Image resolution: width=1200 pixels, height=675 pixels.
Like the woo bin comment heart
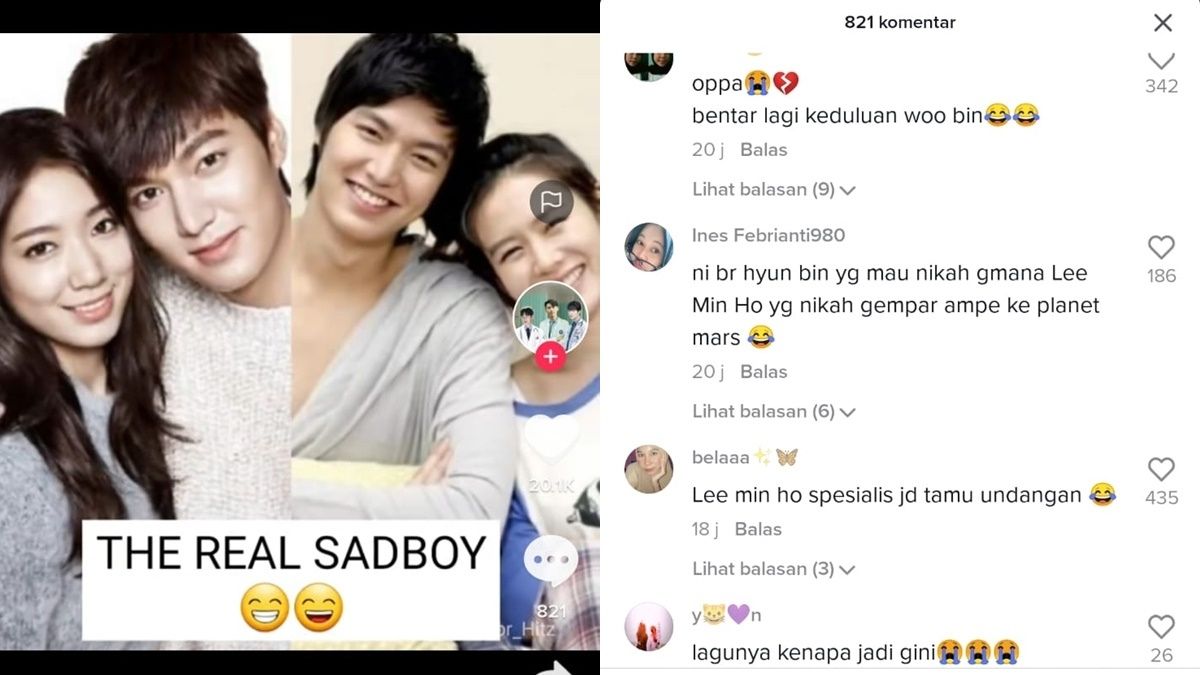tap(1161, 60)
